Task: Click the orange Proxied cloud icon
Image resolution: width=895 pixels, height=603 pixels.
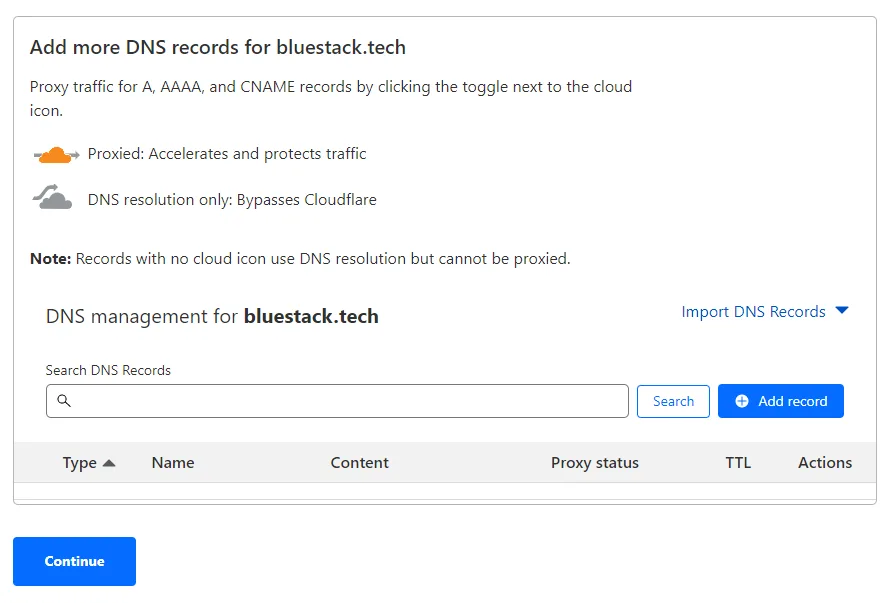Action: point(56,154)
